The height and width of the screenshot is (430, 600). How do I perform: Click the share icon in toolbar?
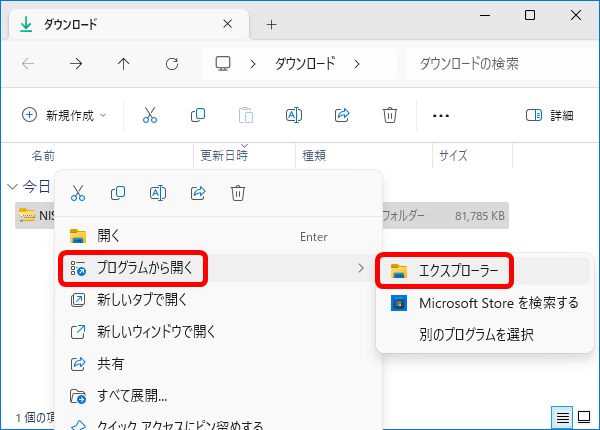[342, 115]
